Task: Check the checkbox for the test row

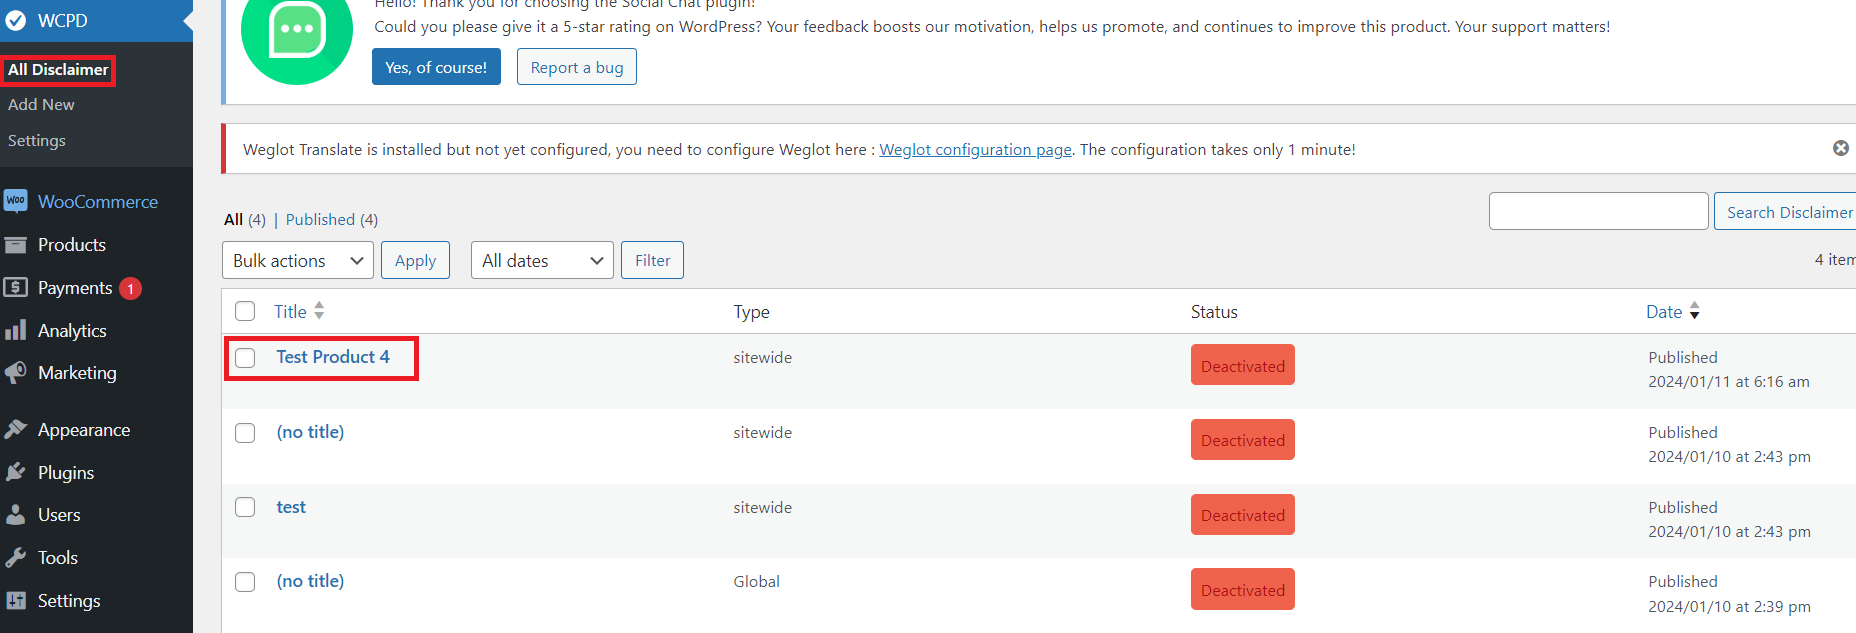Action: pyautogui.click(x=245, y=507)
